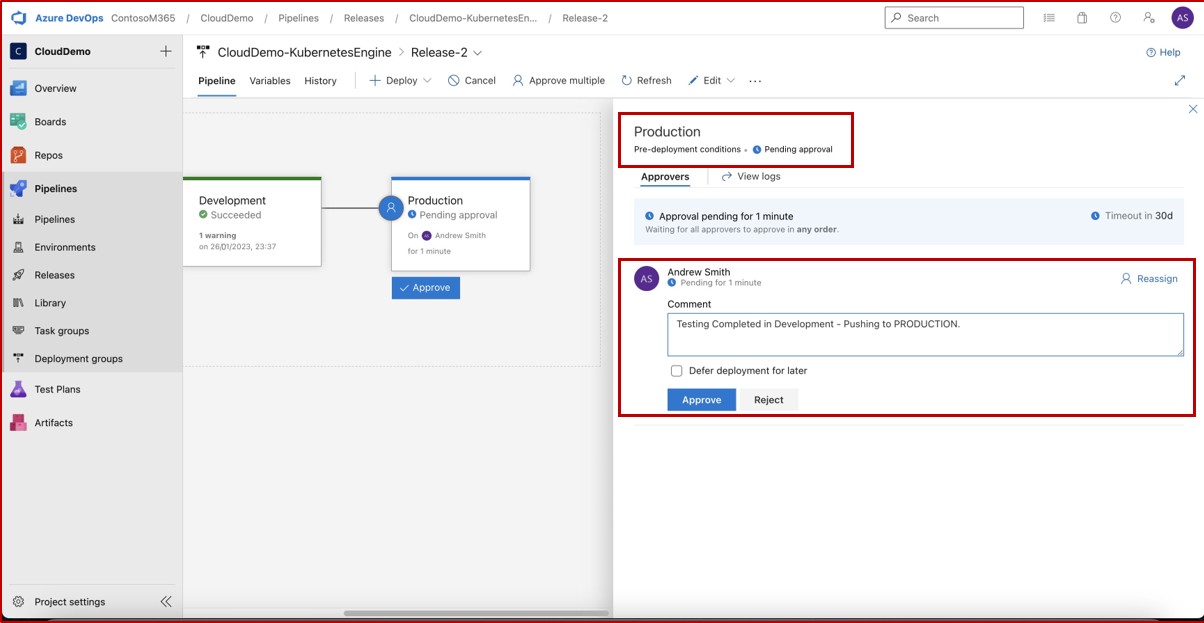Refresh the release pipeline view
The height and width of the screenshot is (623, 1204).
pos(645,80)
